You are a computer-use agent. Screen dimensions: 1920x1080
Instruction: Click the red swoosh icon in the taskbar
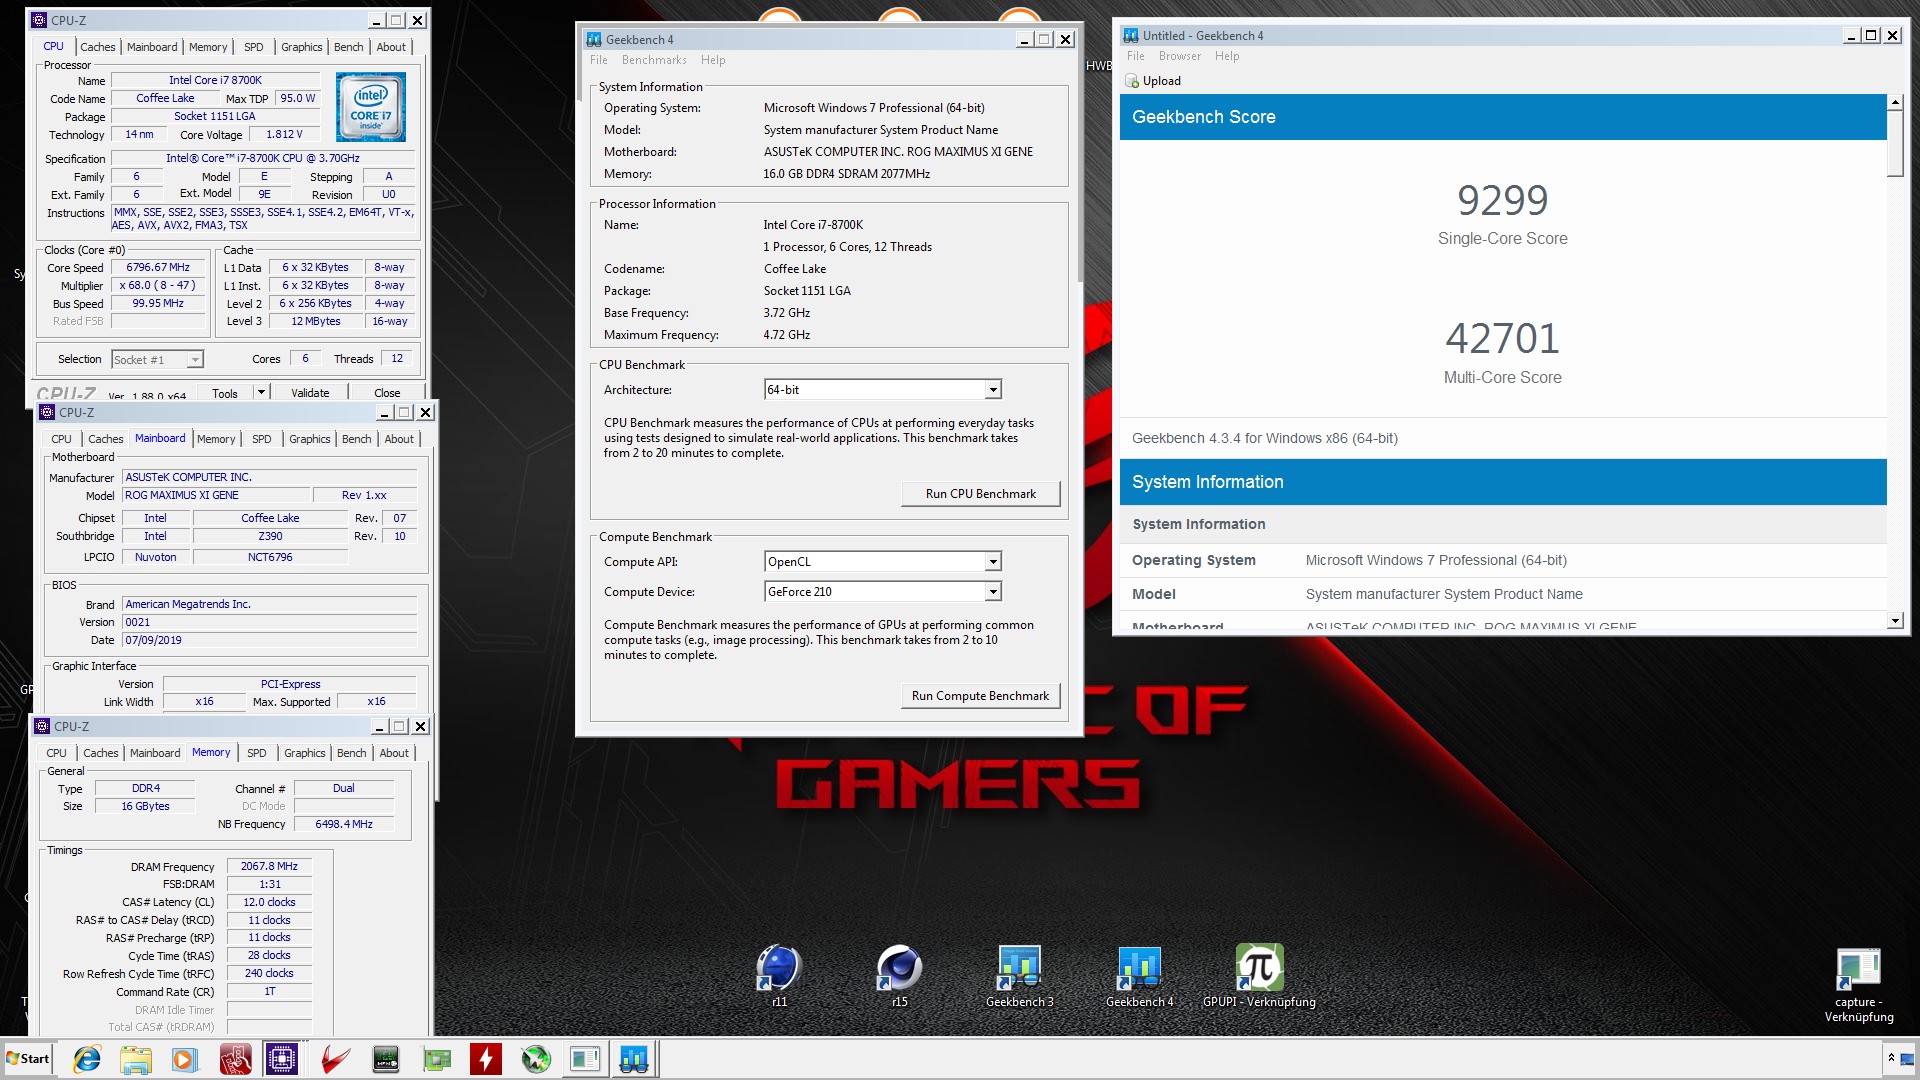(x=335, y=1059)
